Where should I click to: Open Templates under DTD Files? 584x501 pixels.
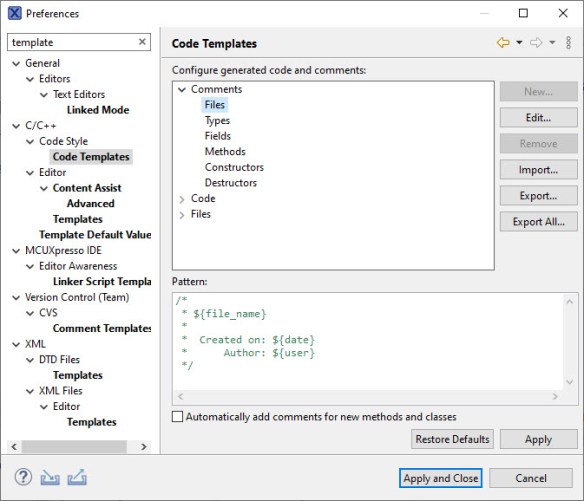(x=77, y=375)
